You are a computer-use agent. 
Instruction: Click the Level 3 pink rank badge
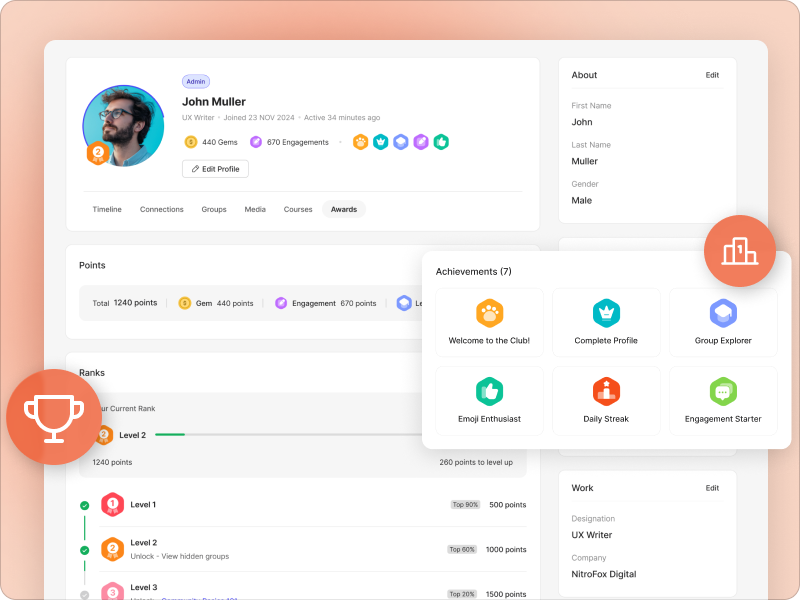tap(112, 592)
